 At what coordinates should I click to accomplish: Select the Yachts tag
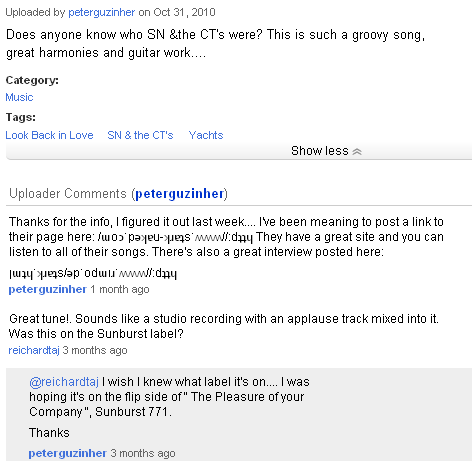click(206, 135)
